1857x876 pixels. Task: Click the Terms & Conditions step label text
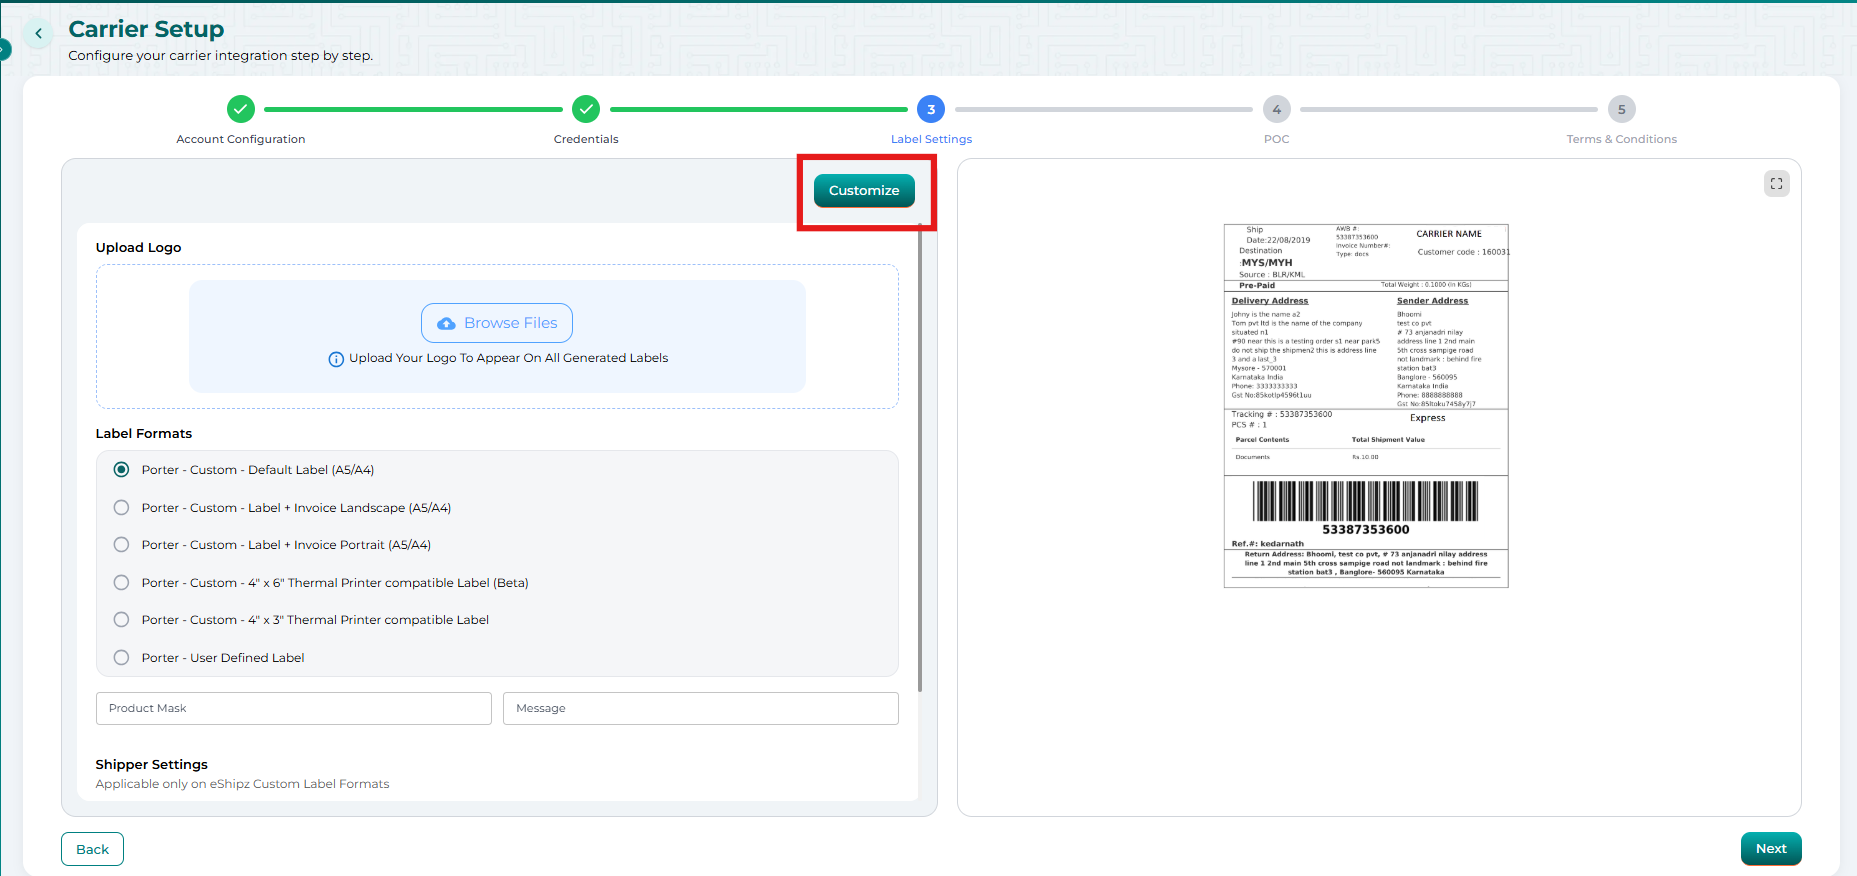tap(1621, 139)
